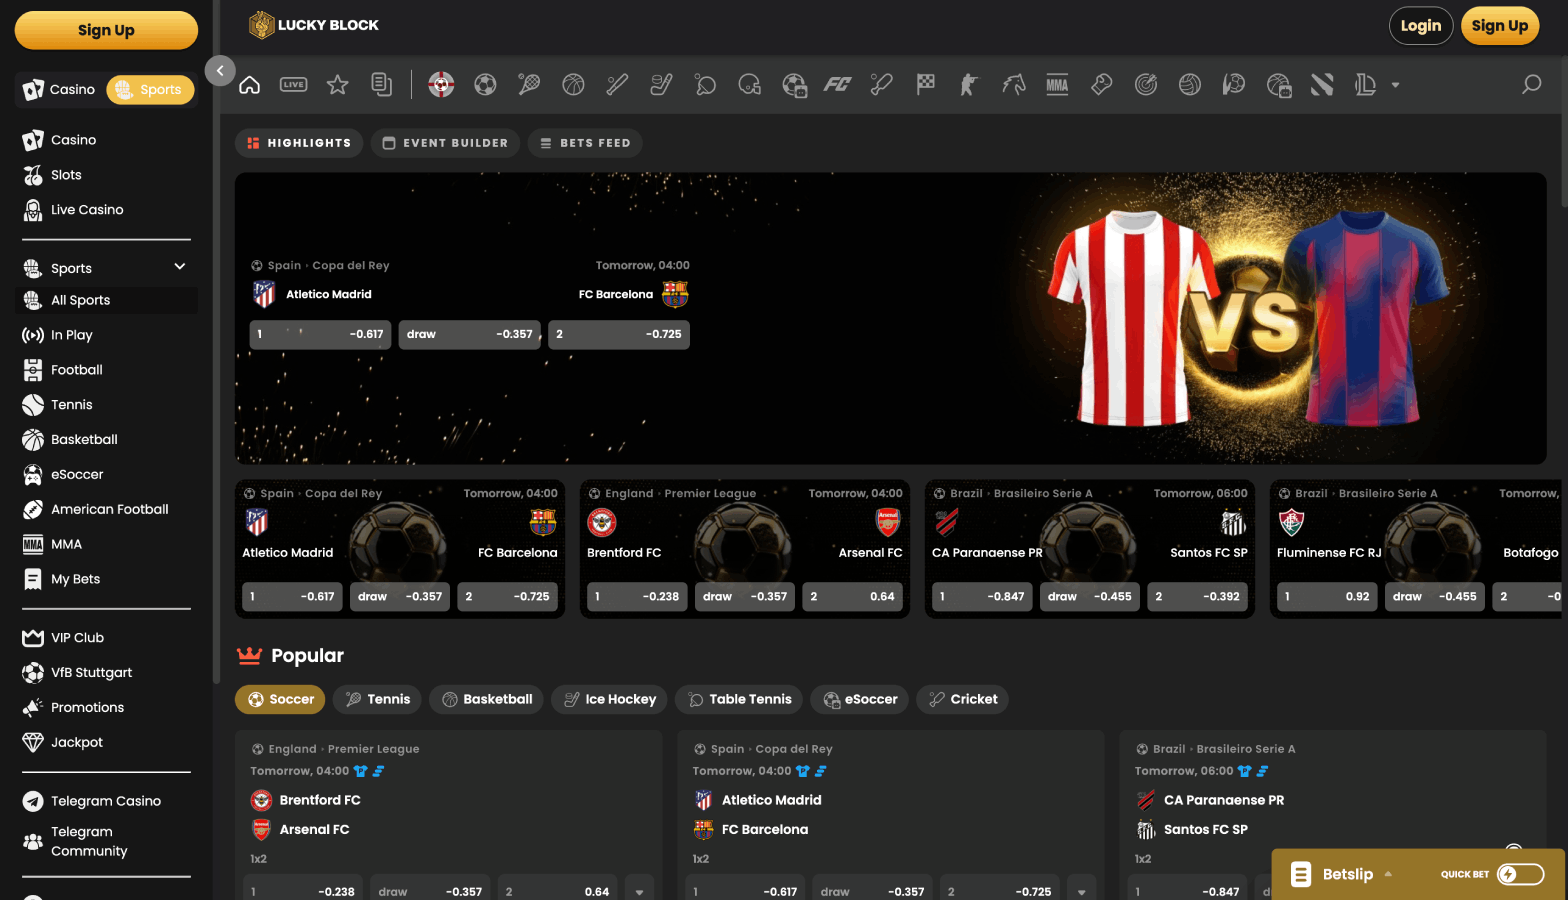Click the Lucky Block logo
Screen dimensions: 1568x900
click(314, 25)
